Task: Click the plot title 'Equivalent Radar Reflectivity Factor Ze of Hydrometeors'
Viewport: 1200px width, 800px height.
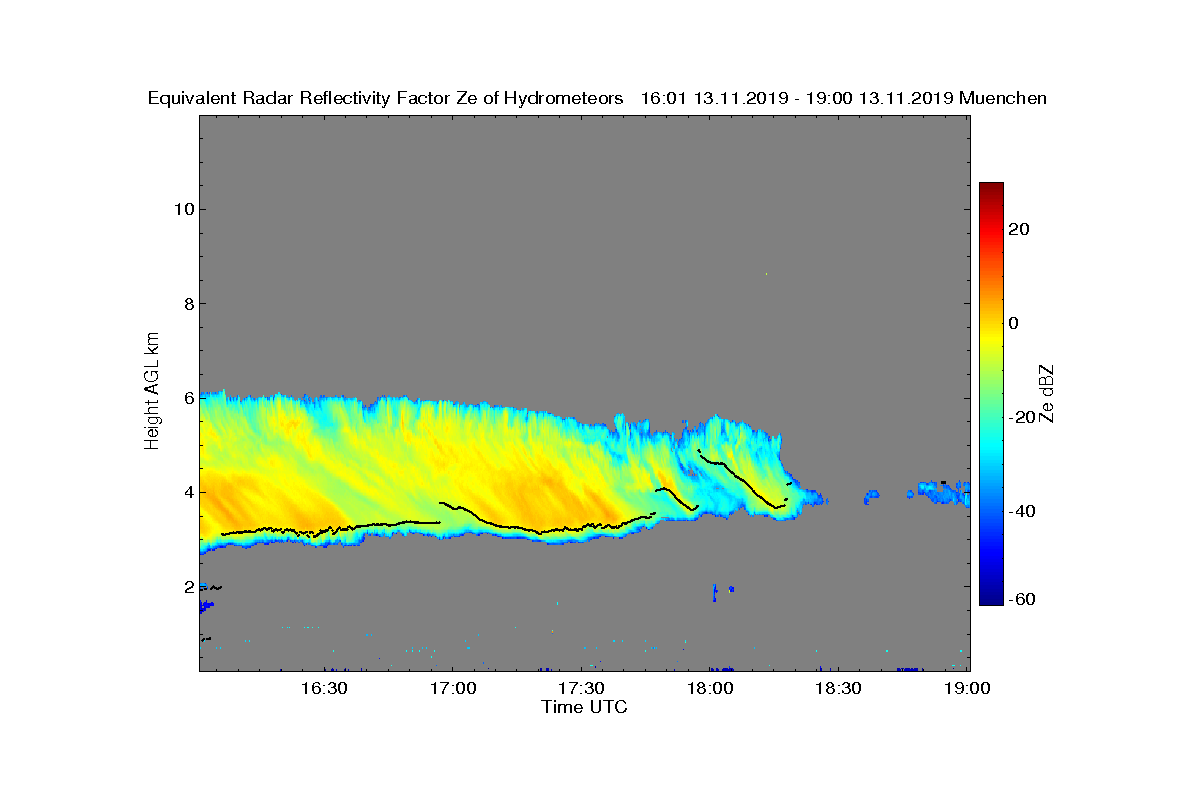Action: (x=385, y=98)
